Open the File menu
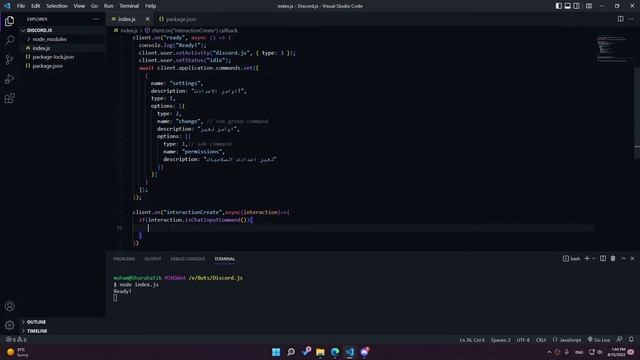640x360 pixels. [21, 6]
